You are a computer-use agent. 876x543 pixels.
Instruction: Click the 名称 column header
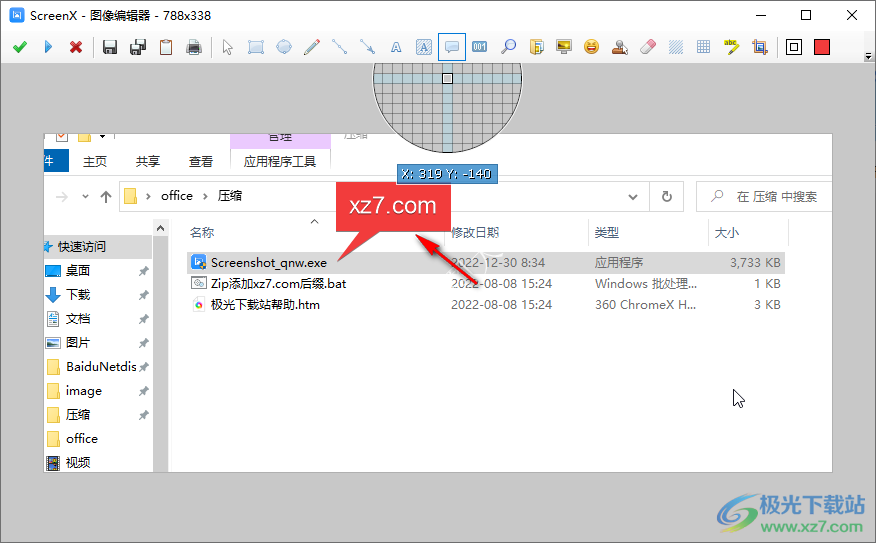[202, 232]
